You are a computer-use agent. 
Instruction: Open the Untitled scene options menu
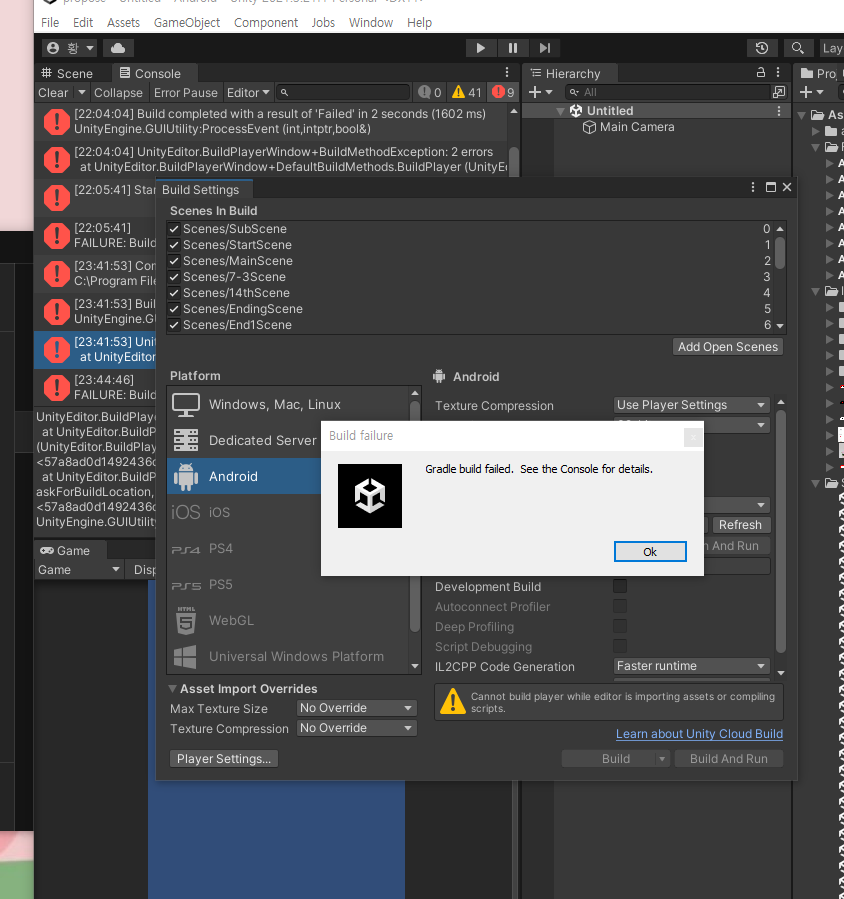[779, 111]
